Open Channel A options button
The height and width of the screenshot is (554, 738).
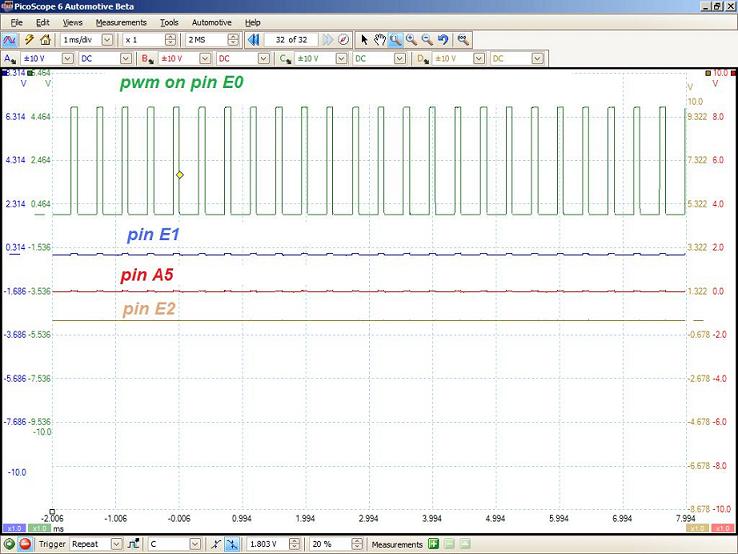click(x=9, y=59)
